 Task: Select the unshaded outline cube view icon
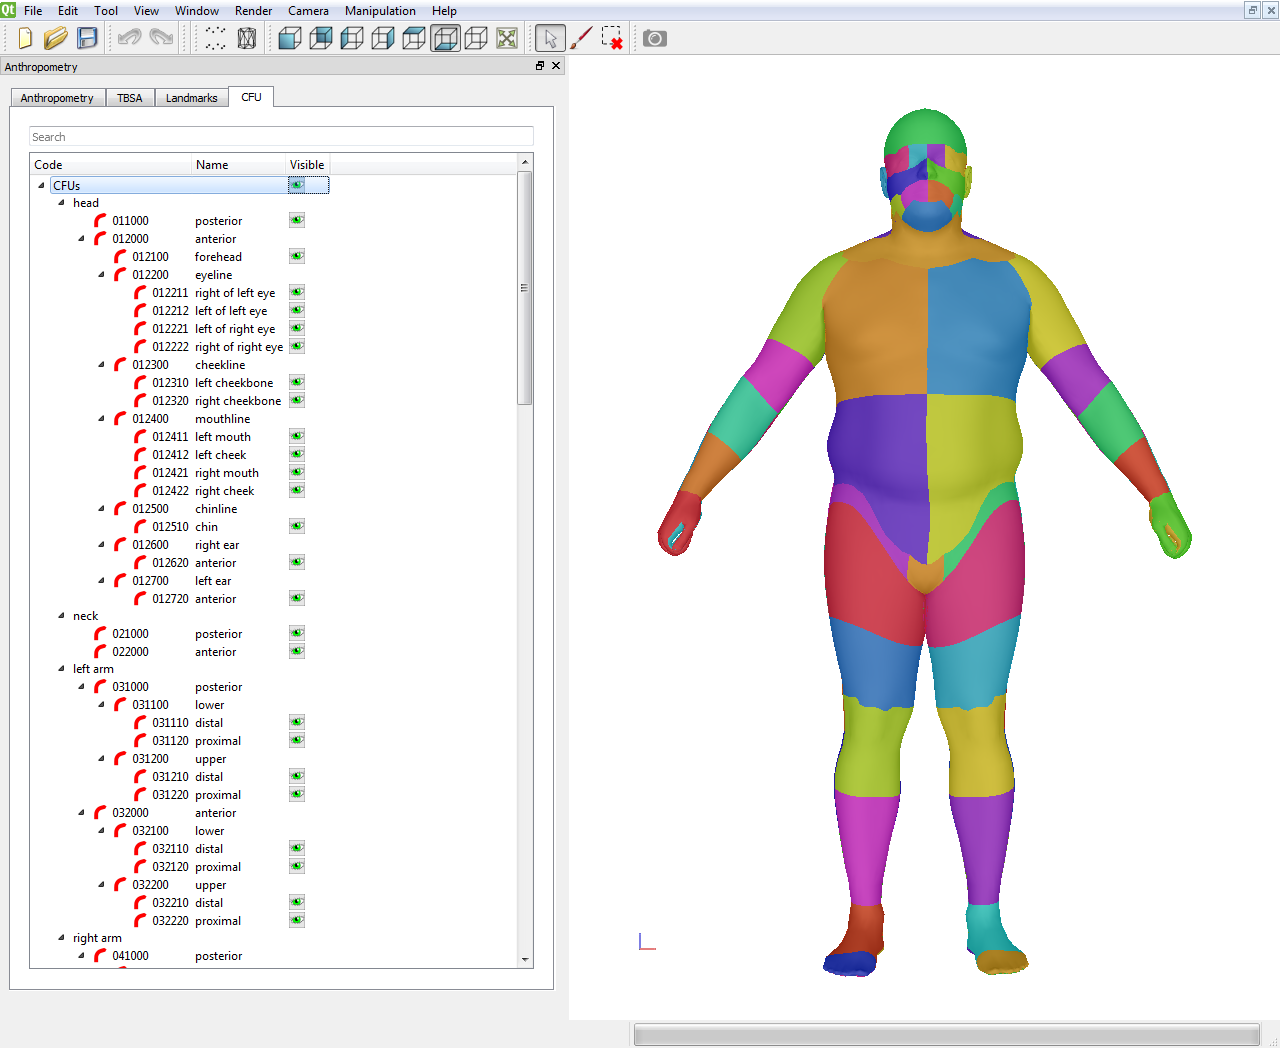pos(476,38)
